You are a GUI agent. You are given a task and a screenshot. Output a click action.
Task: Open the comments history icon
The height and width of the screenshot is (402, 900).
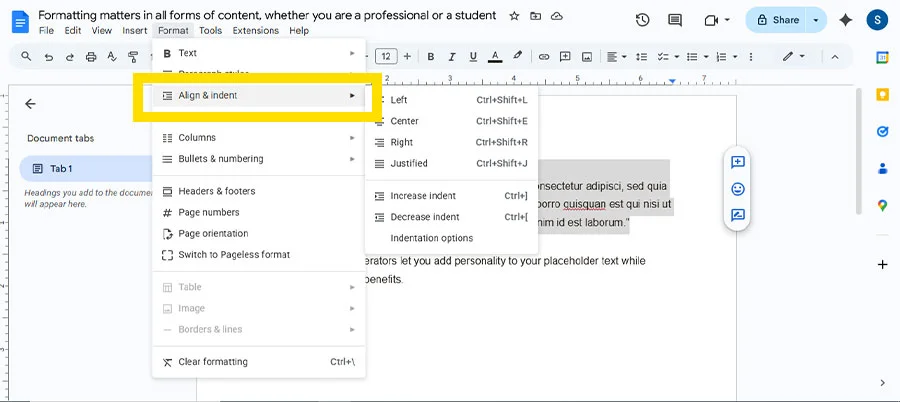678,20
